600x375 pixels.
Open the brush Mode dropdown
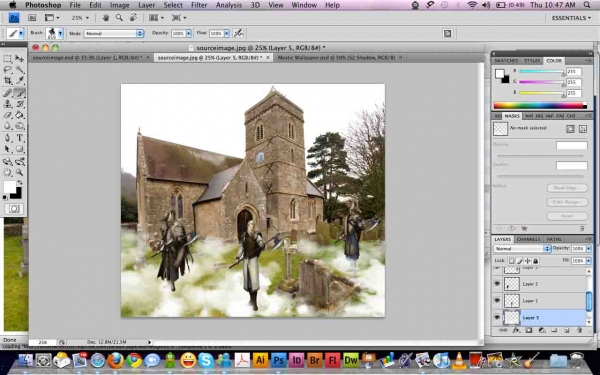(114, 33)
